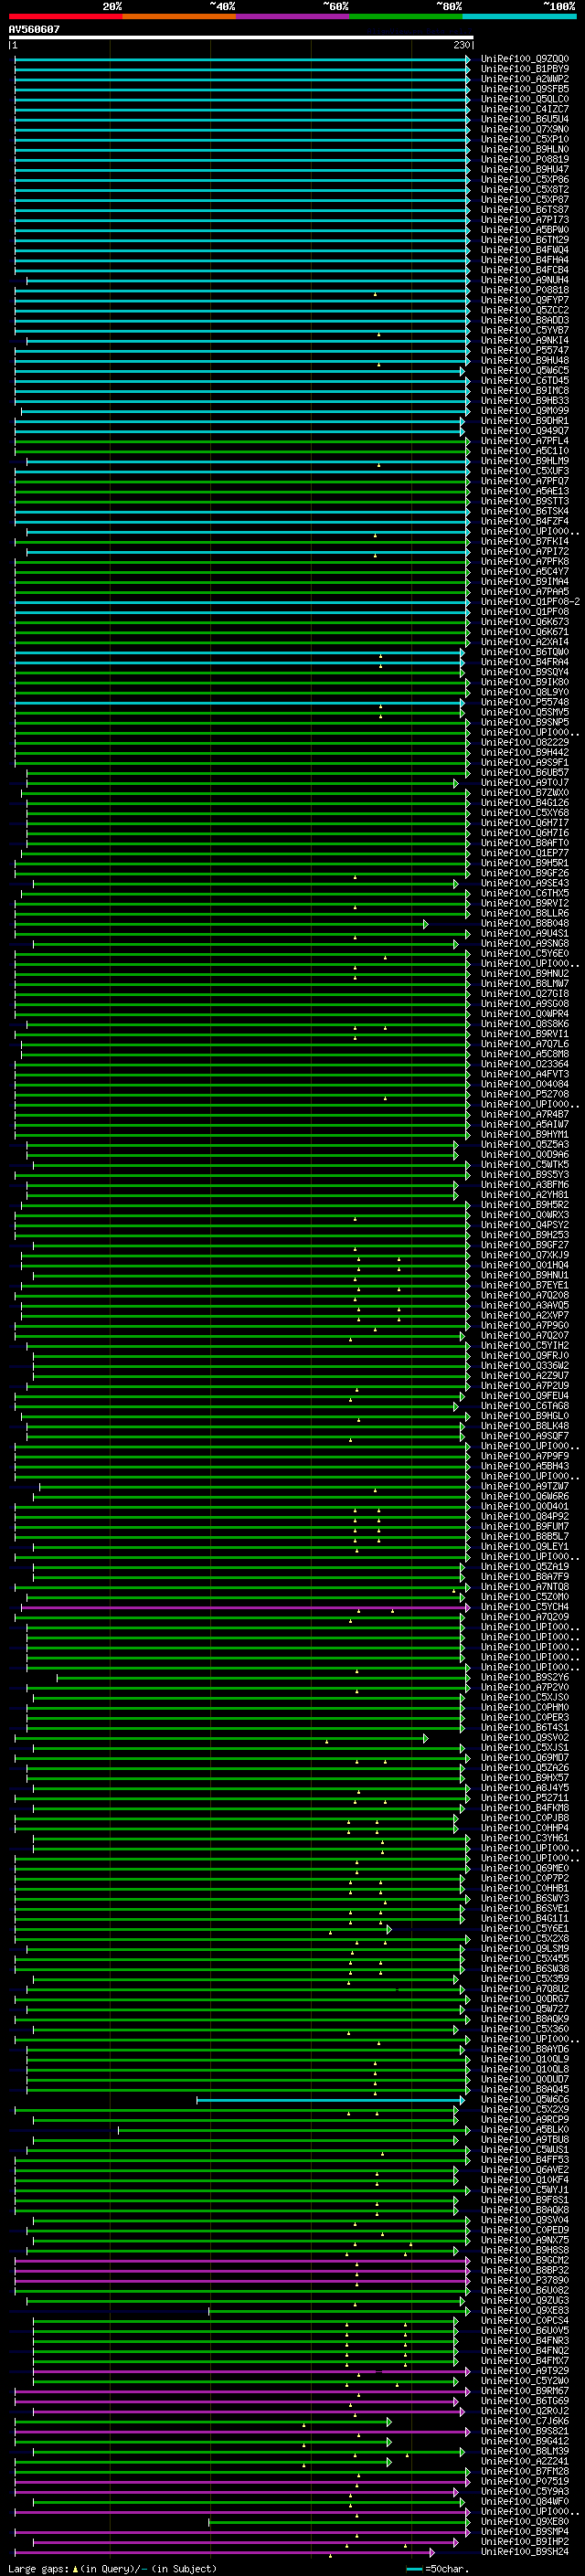Open hit UniRef100_Q9SFB5
The height and width of the screenshot is (2576, 585).
[525, 89]
